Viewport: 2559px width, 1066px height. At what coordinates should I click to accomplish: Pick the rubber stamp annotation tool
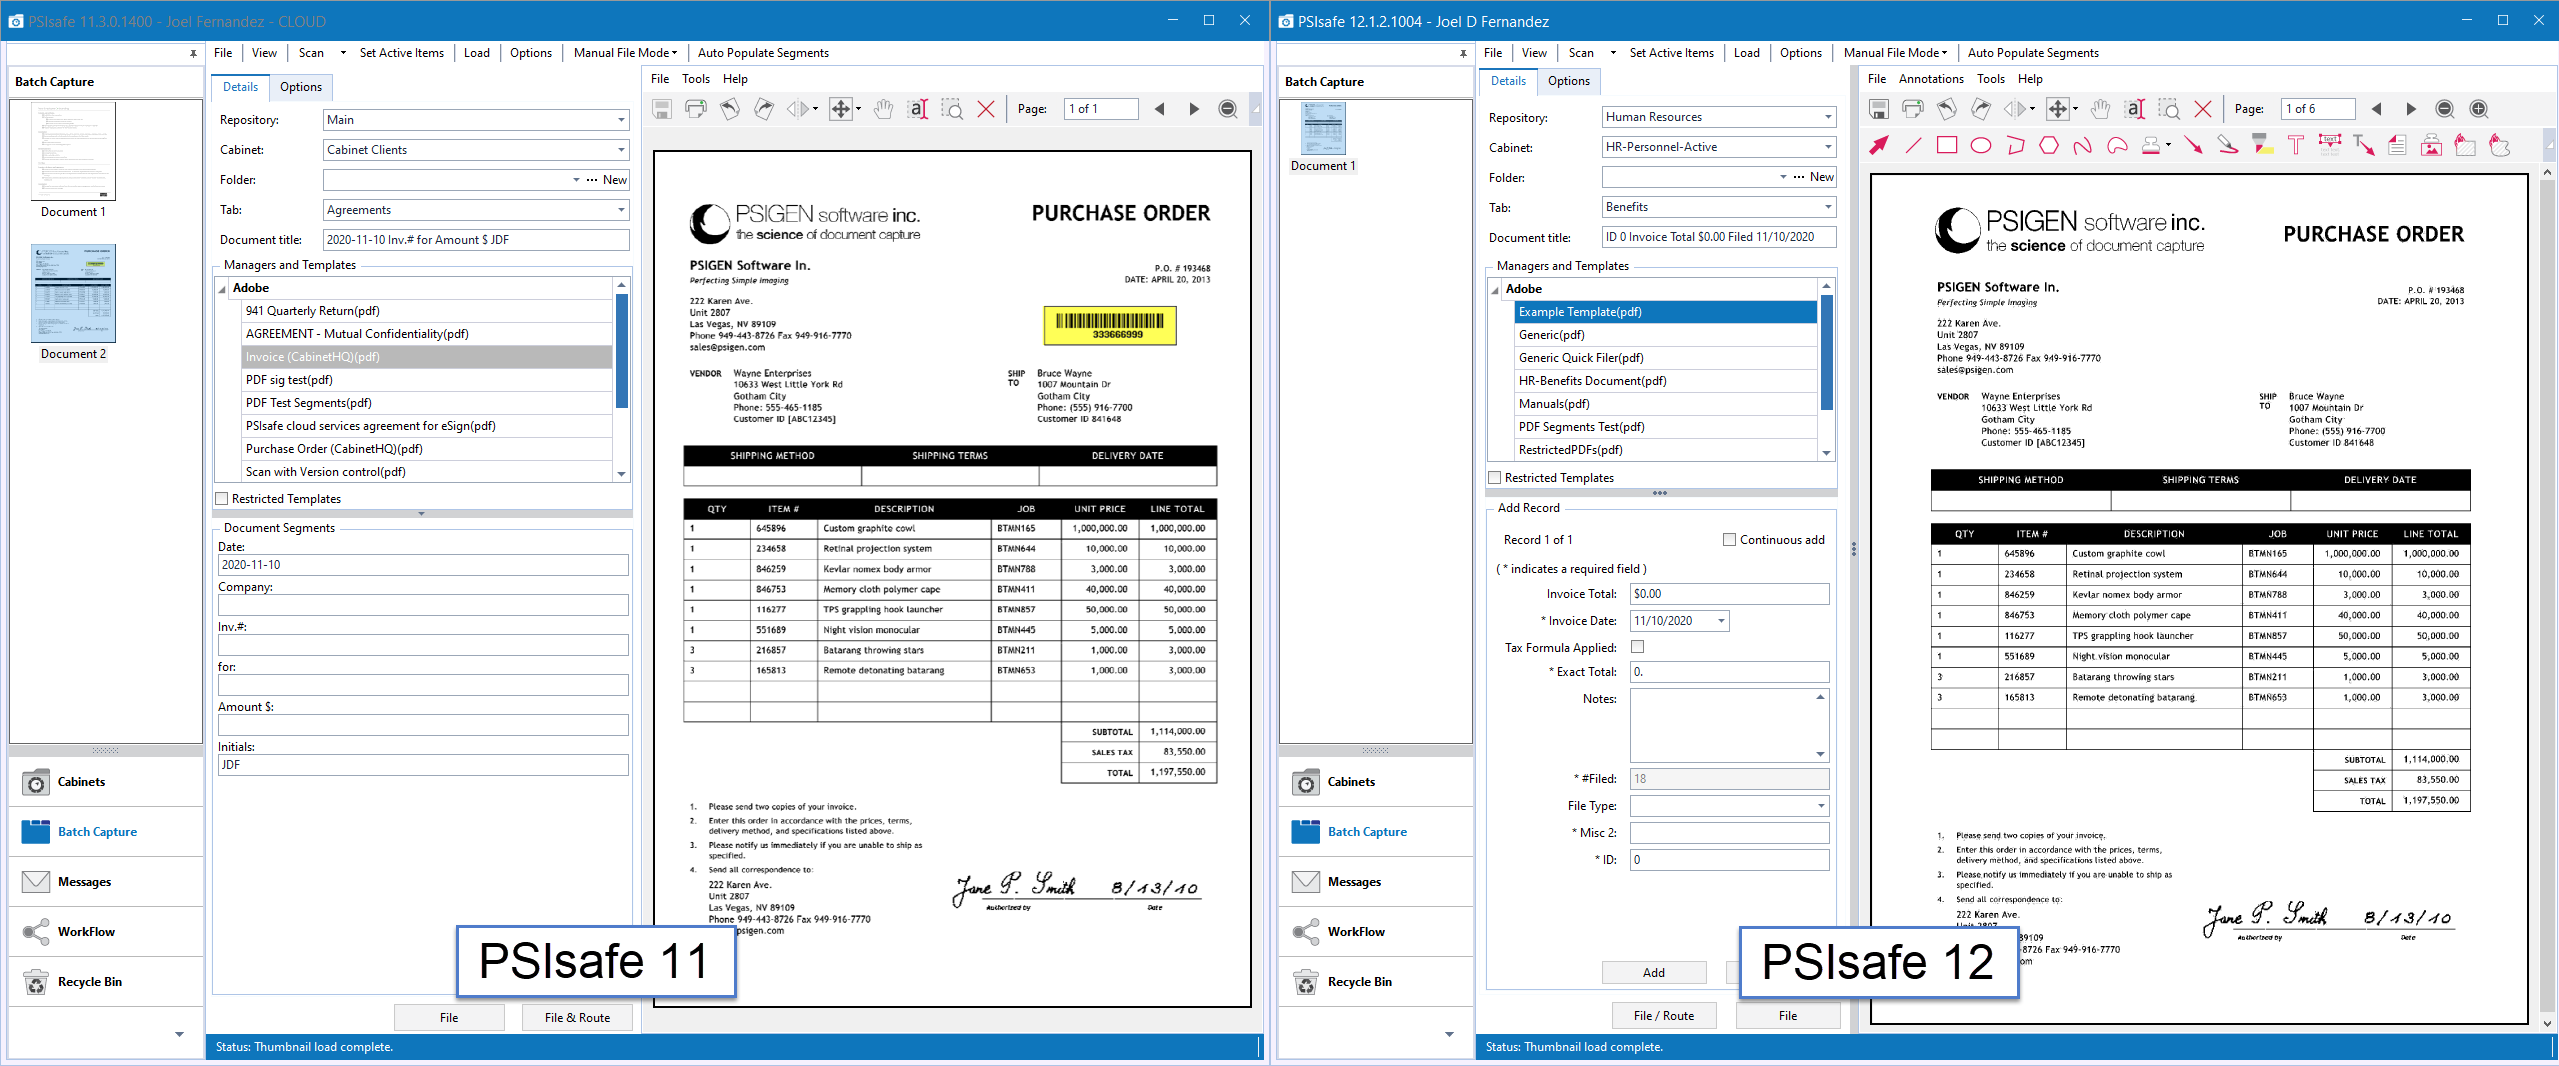click(x=2150, y=146)
